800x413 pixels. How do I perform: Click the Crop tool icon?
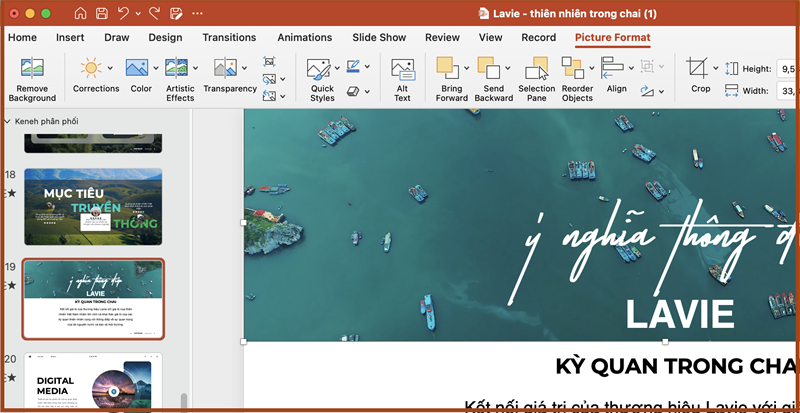(x=696, y=69)
